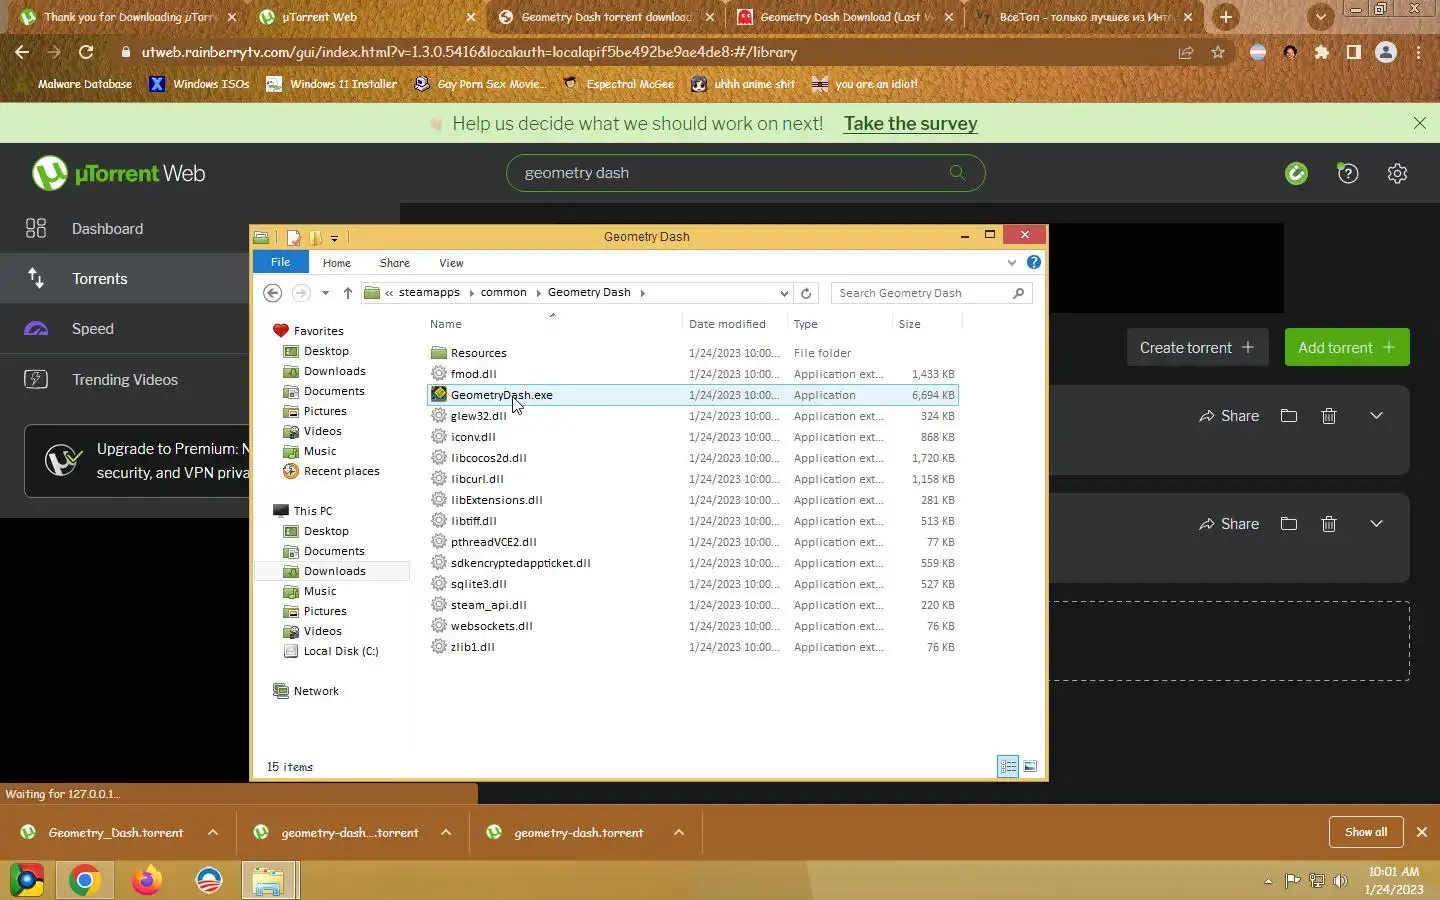This screenshot has height=900, width=1440.
Task: Close the Chrome downloads bar
Action: coord(1422,832)
